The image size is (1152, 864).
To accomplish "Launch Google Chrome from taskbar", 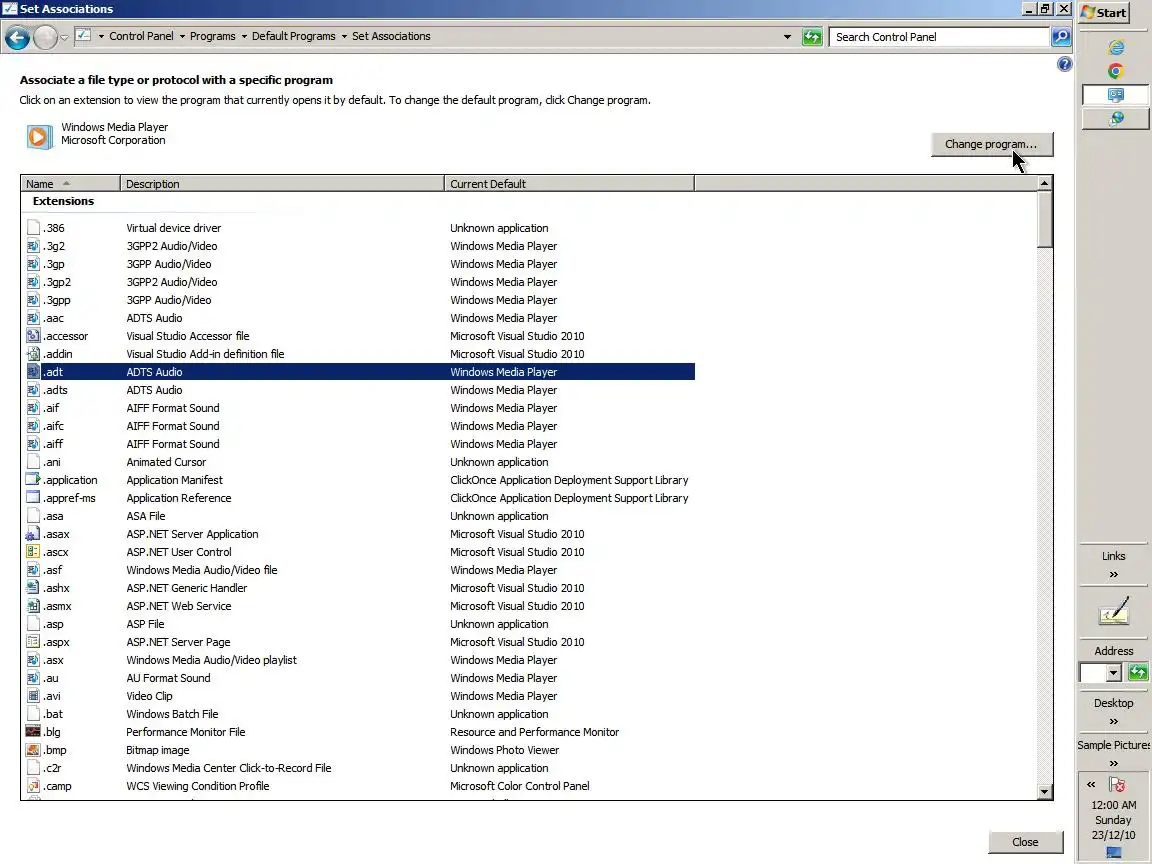I will coord(1116,71).
